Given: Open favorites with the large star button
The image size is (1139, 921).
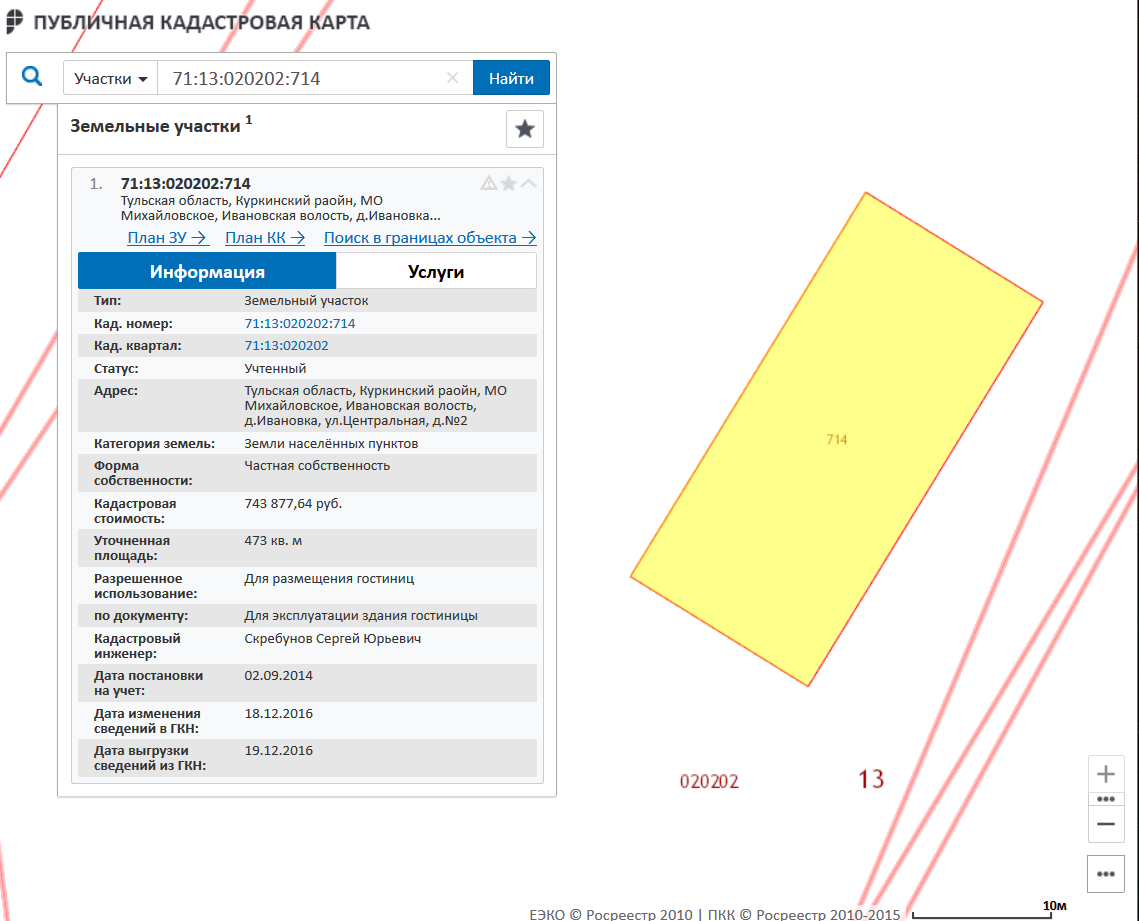Looking at the screenshot, I should 525,129.
